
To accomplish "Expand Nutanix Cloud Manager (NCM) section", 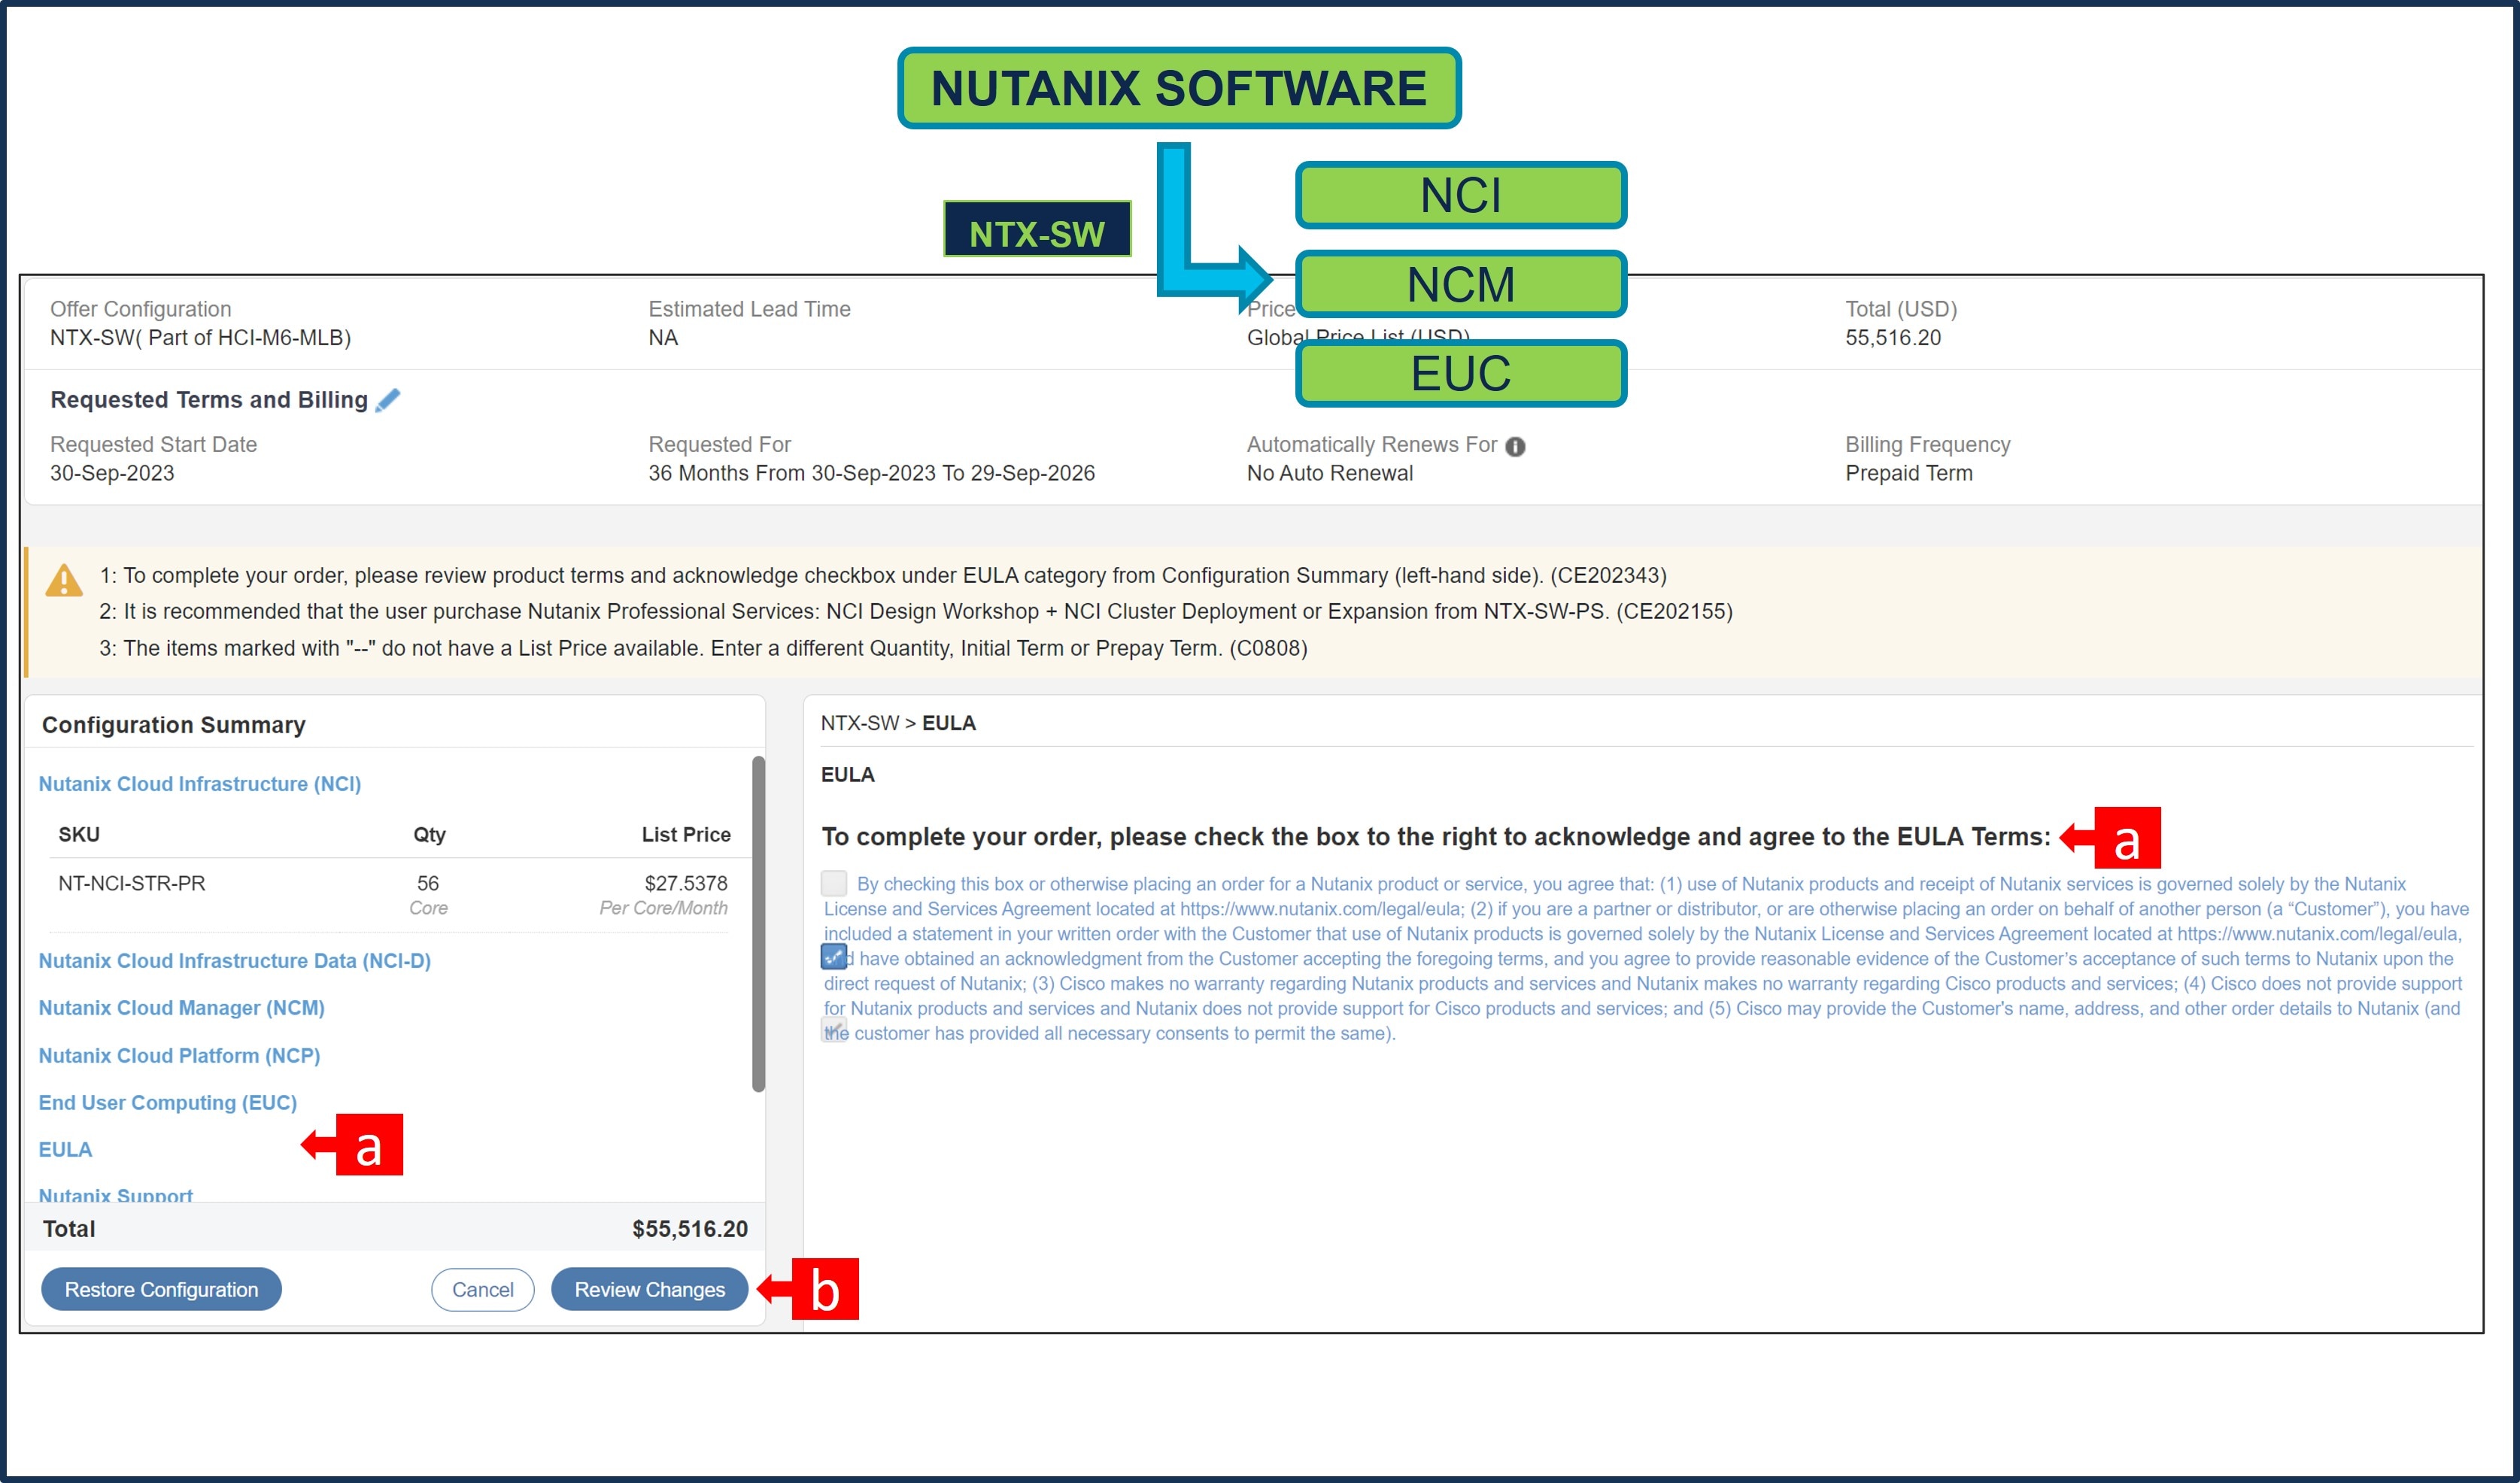I will (x=182, y=1008).
